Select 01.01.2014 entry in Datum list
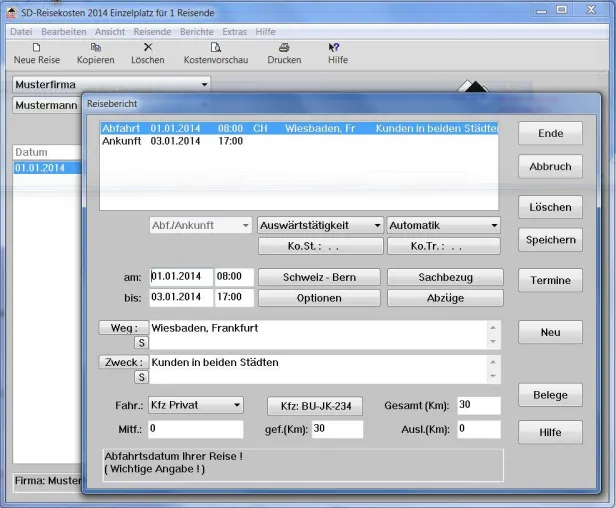Image resolution: width=616 pixels, height=508 pixels. pyautogui.click(x=47, y=168)
